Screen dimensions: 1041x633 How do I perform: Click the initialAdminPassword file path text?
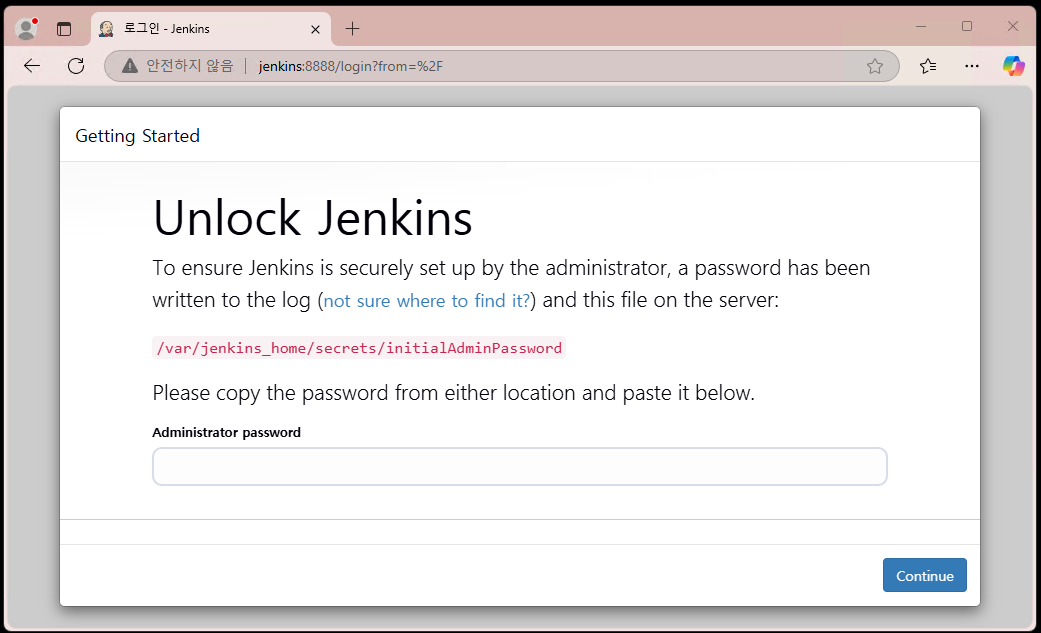click(359, 348)
